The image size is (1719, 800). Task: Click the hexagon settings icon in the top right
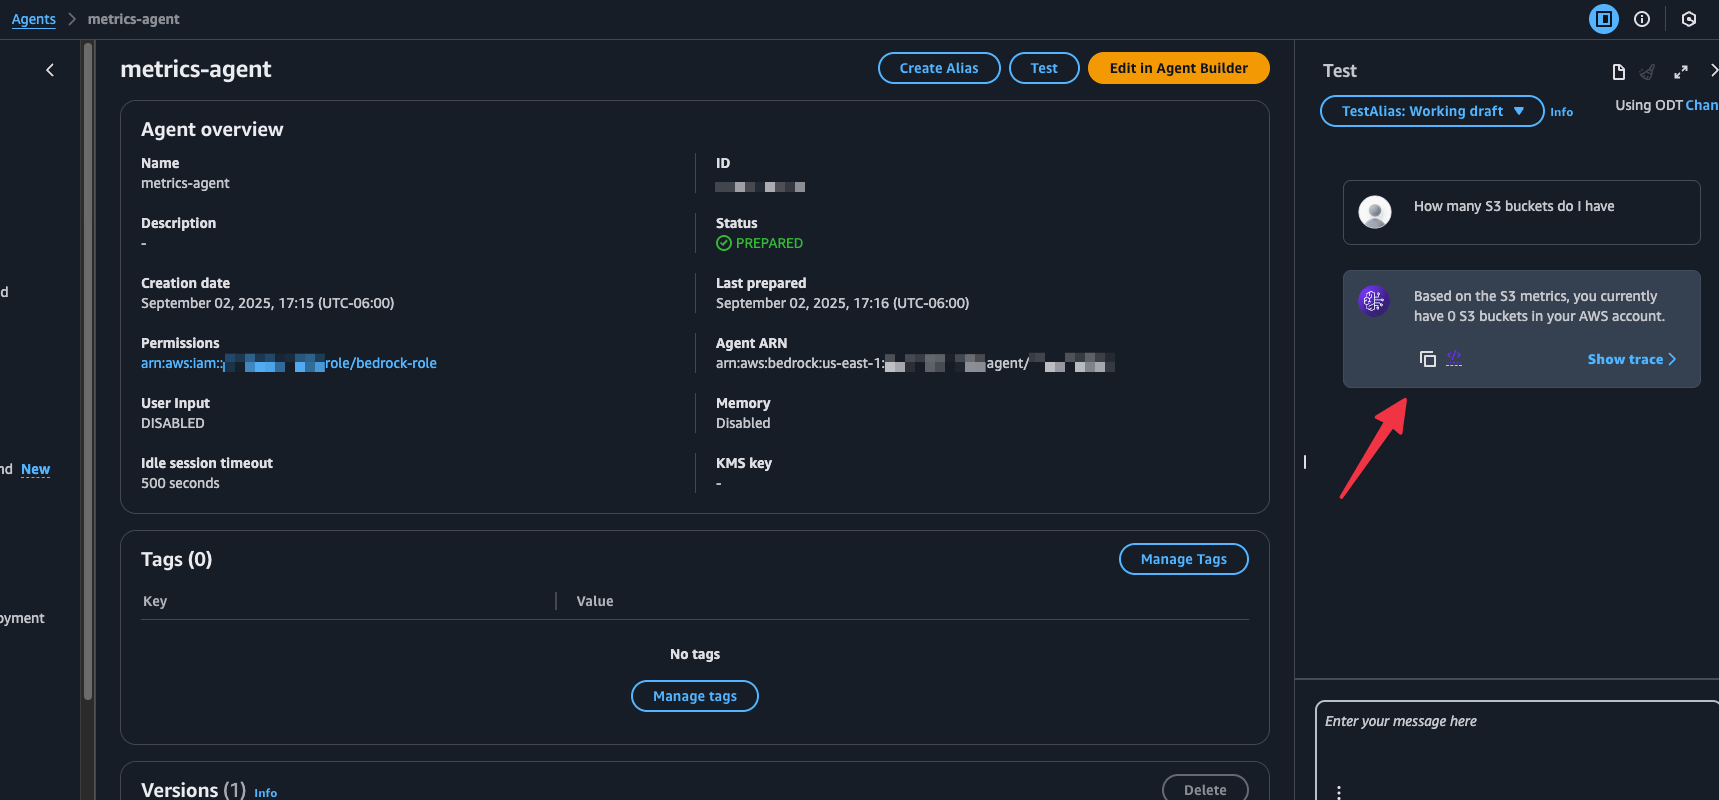[1689, 19]
